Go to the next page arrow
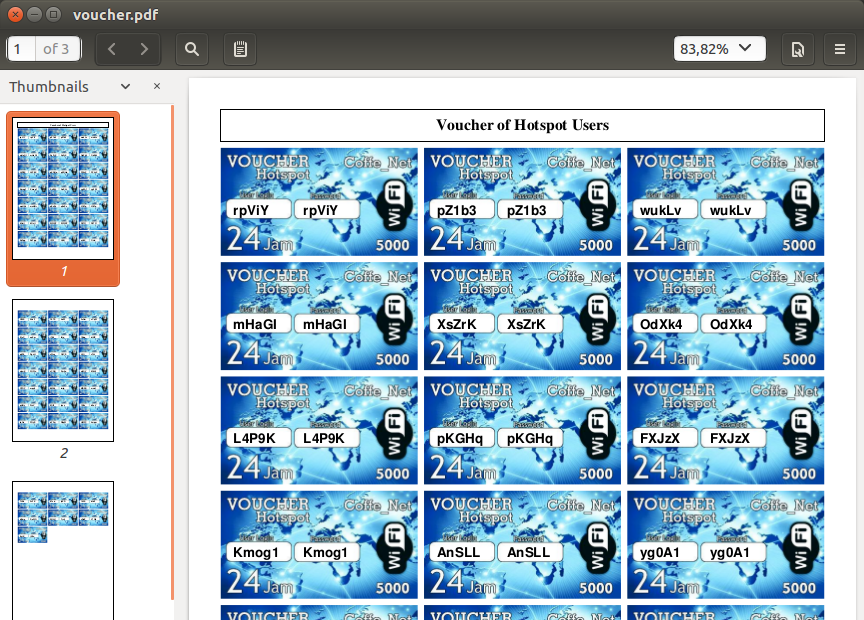 point(144,49)
